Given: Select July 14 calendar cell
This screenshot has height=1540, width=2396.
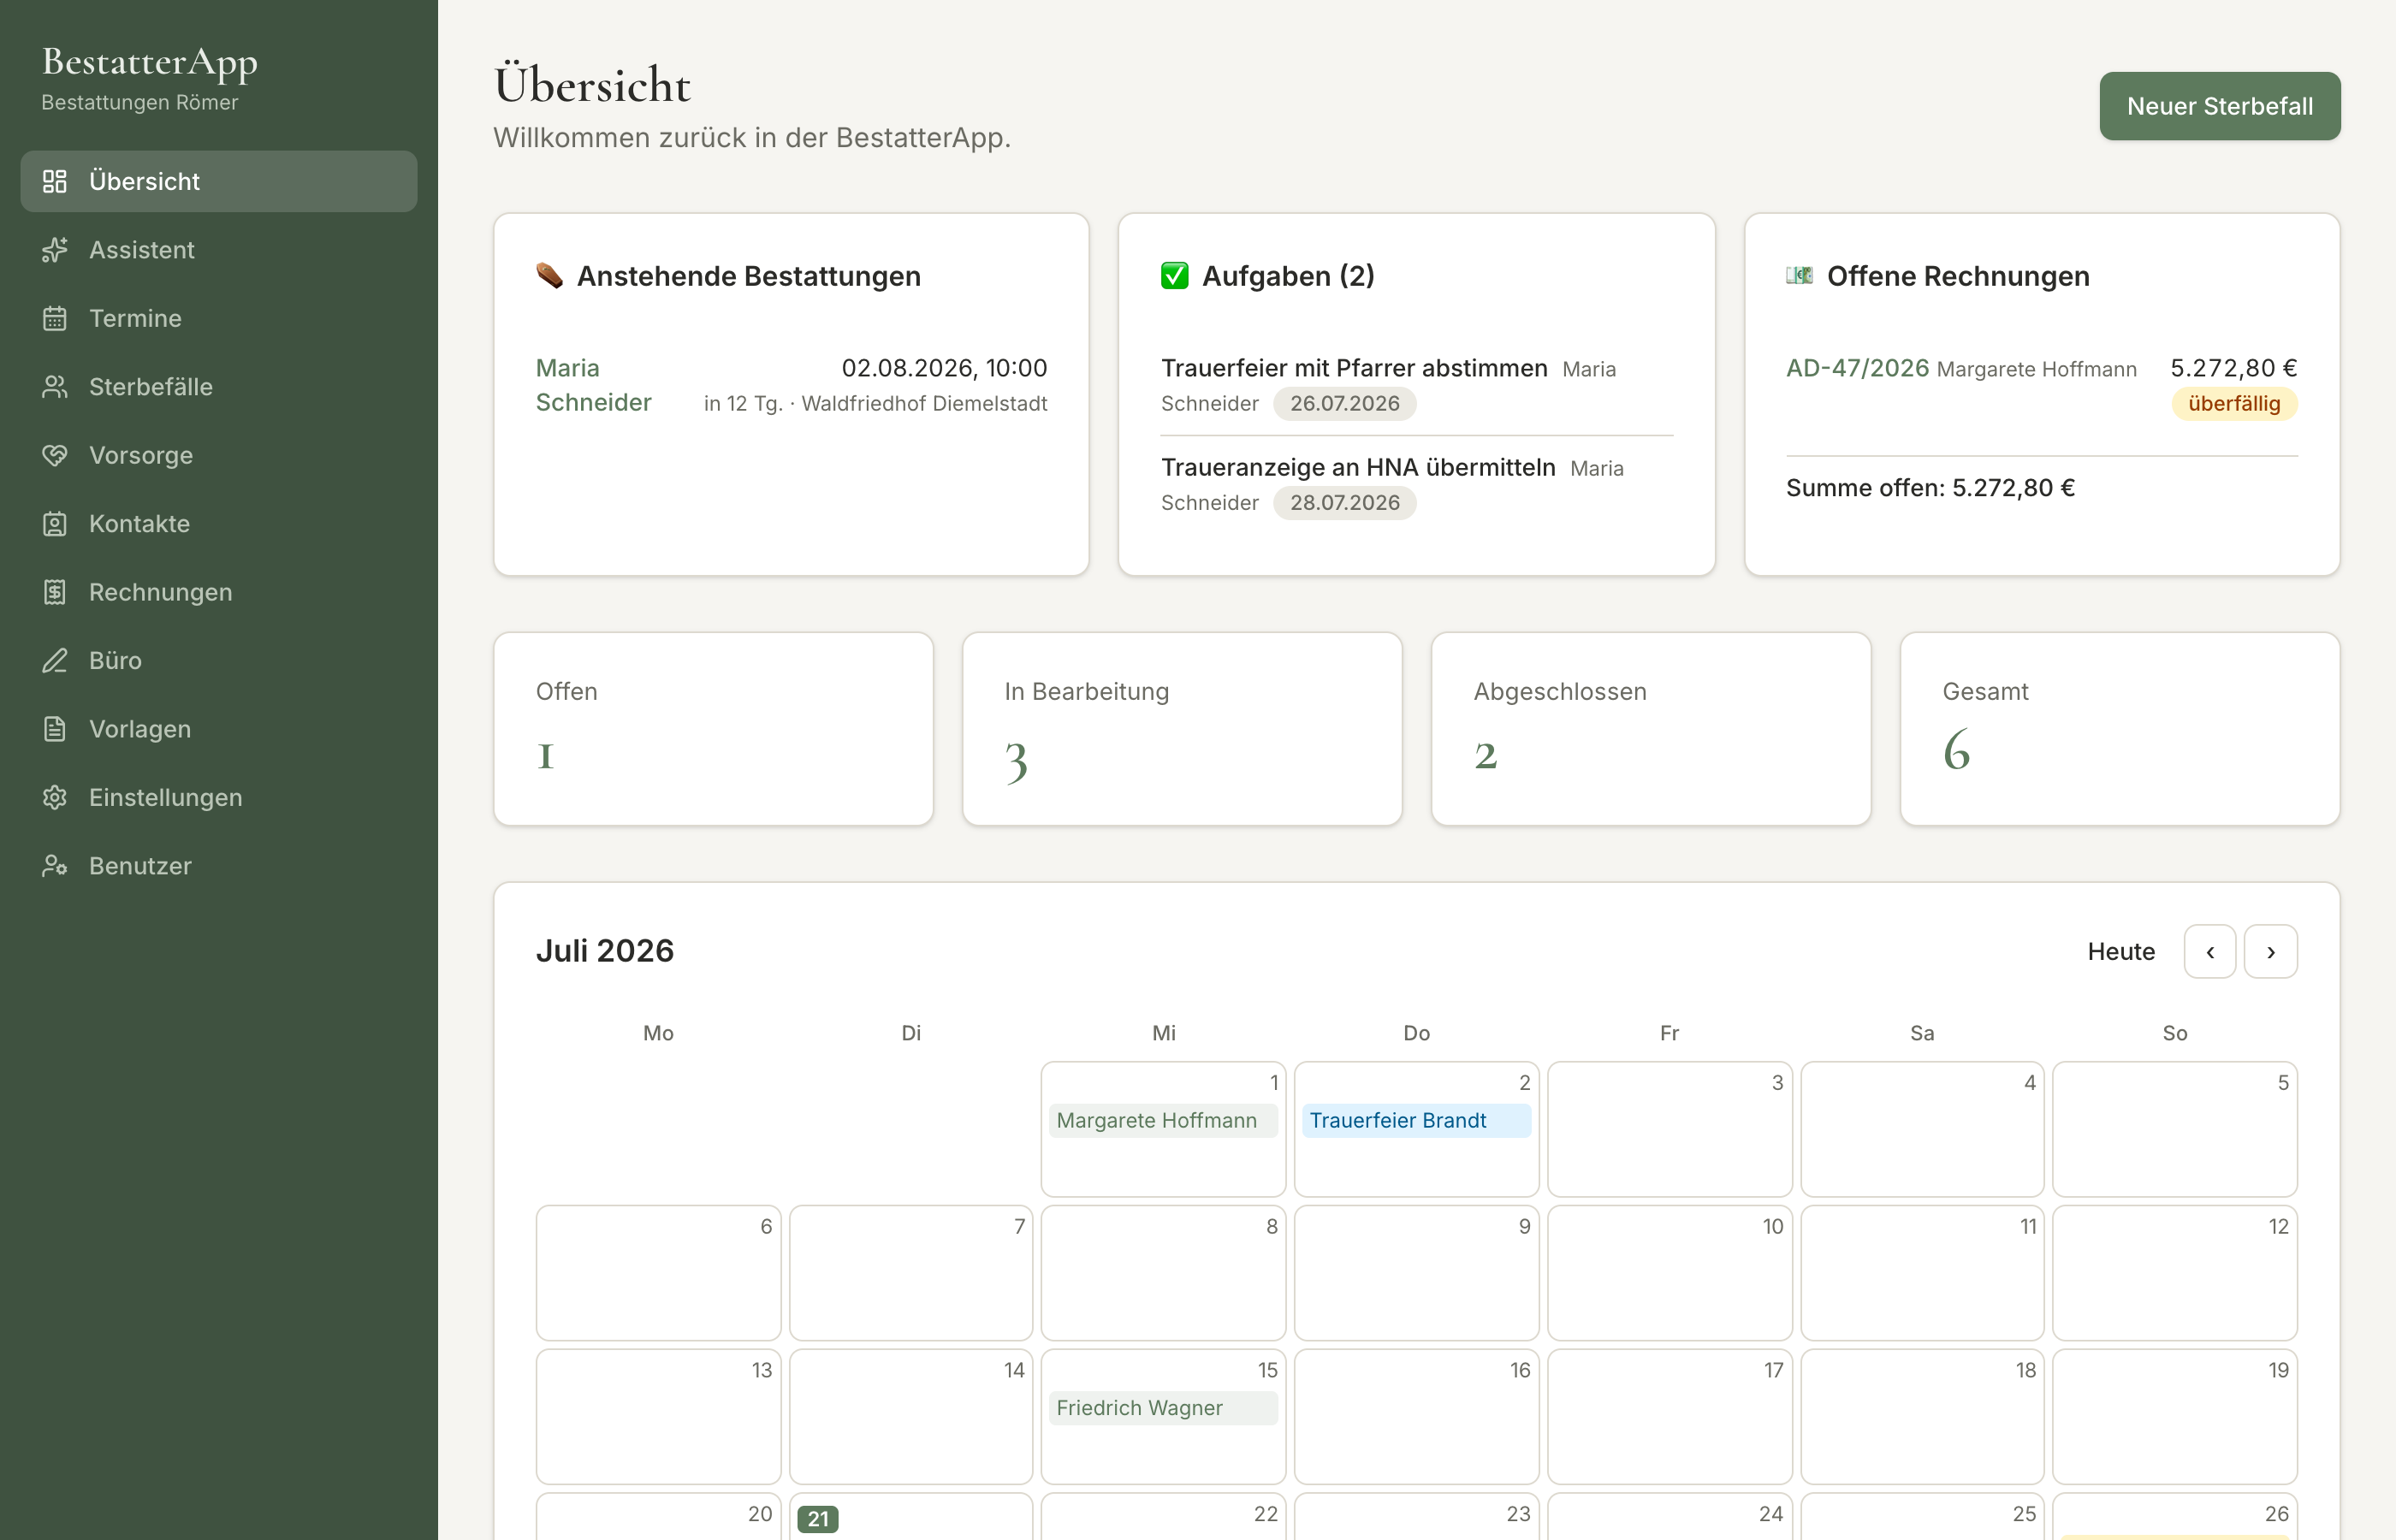Looking at the screenshot, I should 911,1417.
